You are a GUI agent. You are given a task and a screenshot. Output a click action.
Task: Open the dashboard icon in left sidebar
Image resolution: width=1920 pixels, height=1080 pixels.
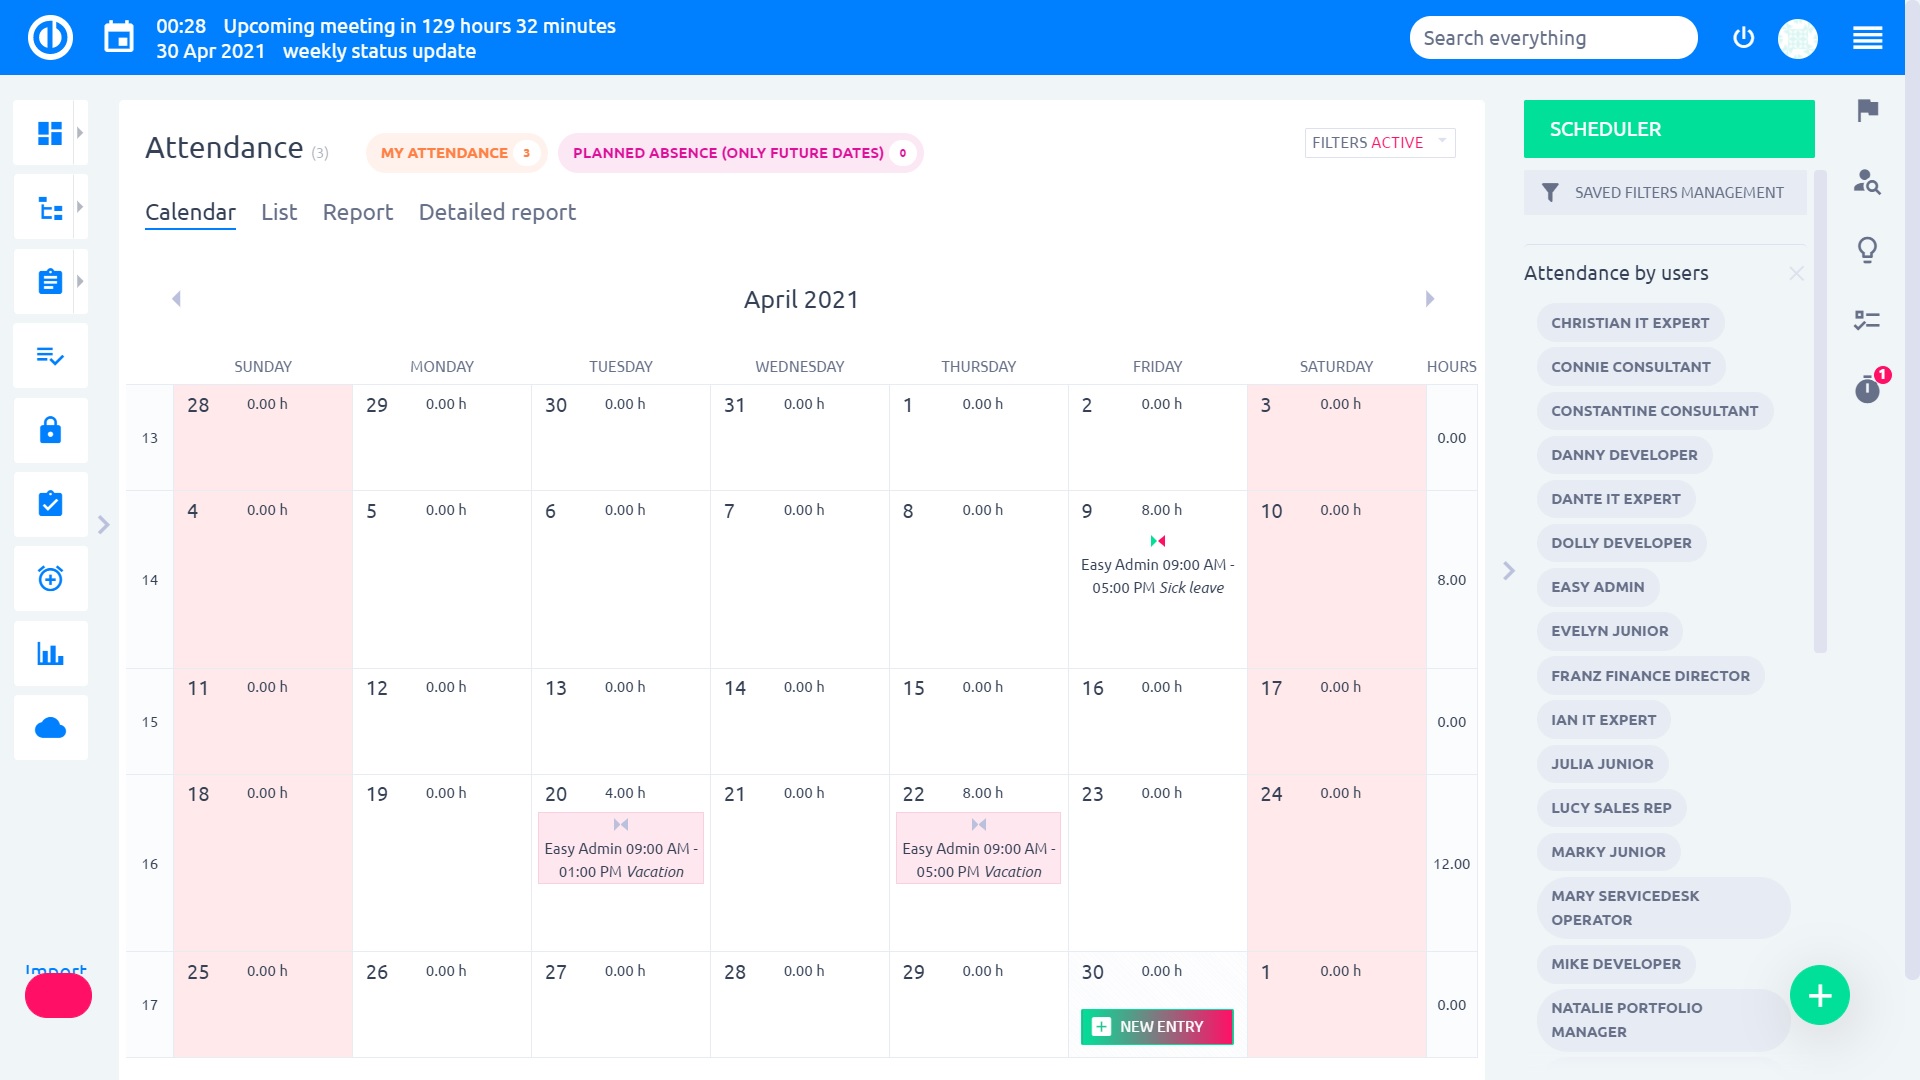(49, 133)
